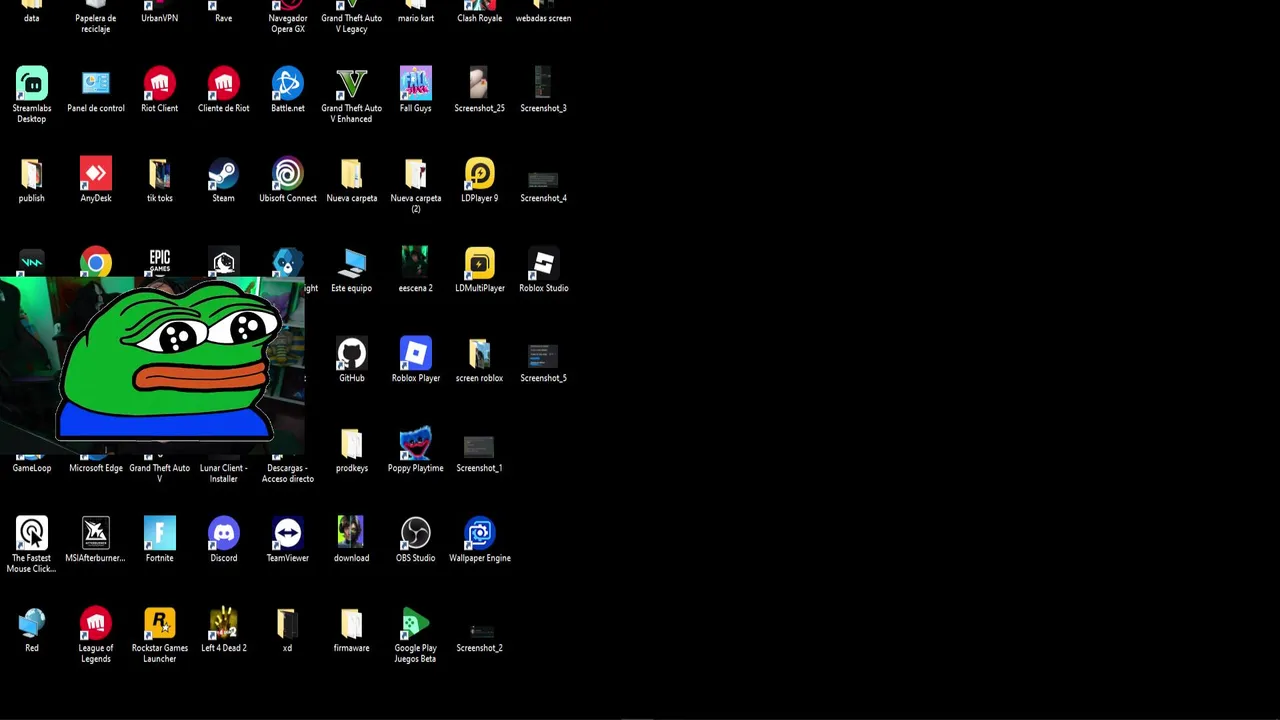
Task: Click the Microsoft Edge label
Action: (x=96, y=468)
